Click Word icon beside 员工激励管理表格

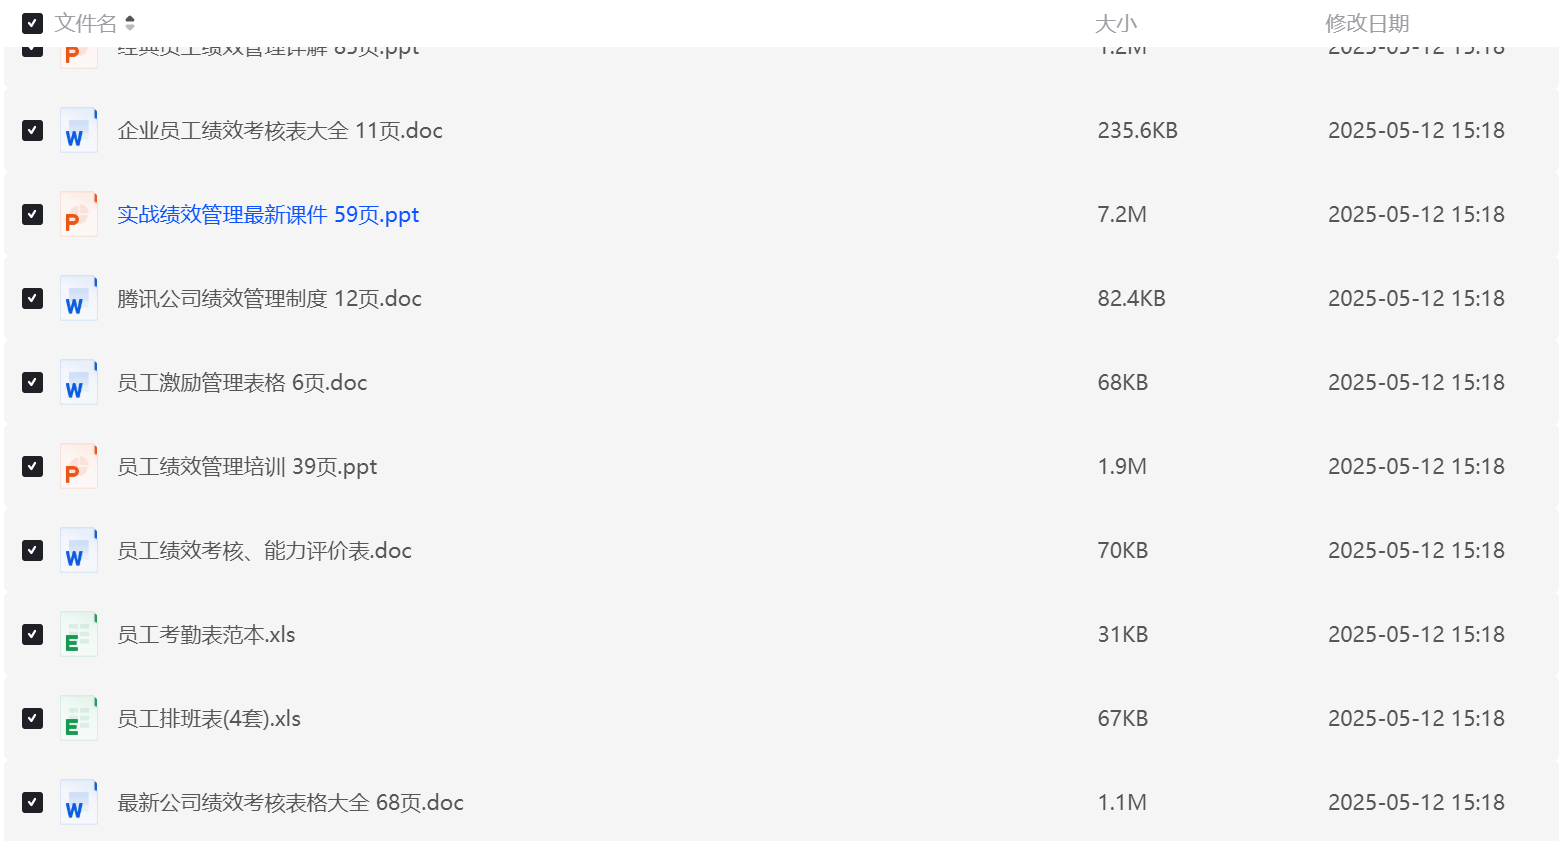(x=78, y=383)
